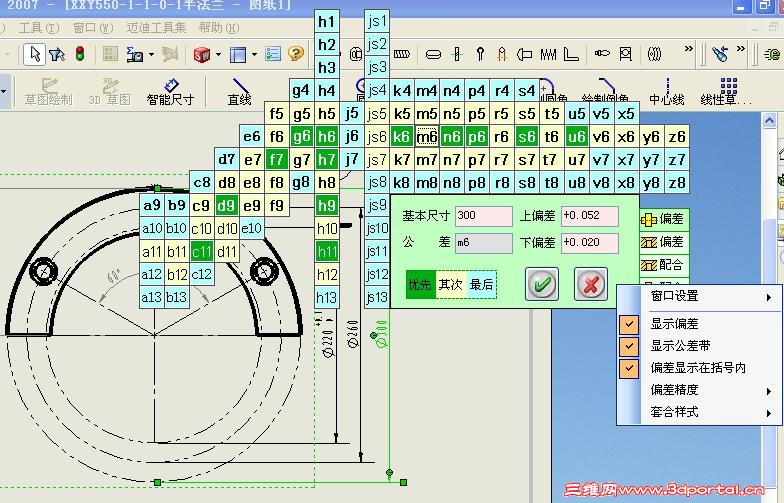Click the pin with green centerline icon
Viewport: 784px width, 503px height.
pos(456,54)
